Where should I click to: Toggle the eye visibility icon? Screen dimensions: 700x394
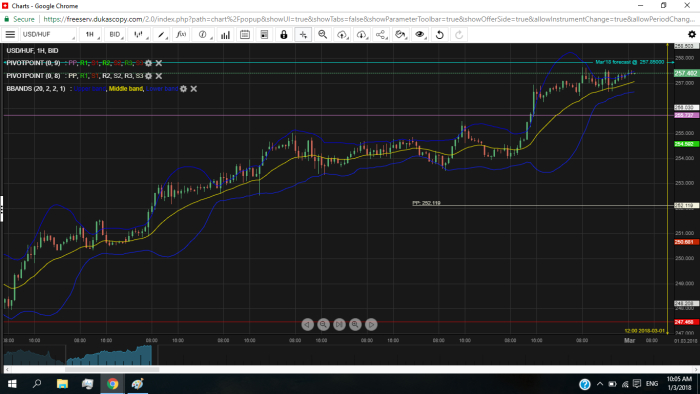(420, 34)
